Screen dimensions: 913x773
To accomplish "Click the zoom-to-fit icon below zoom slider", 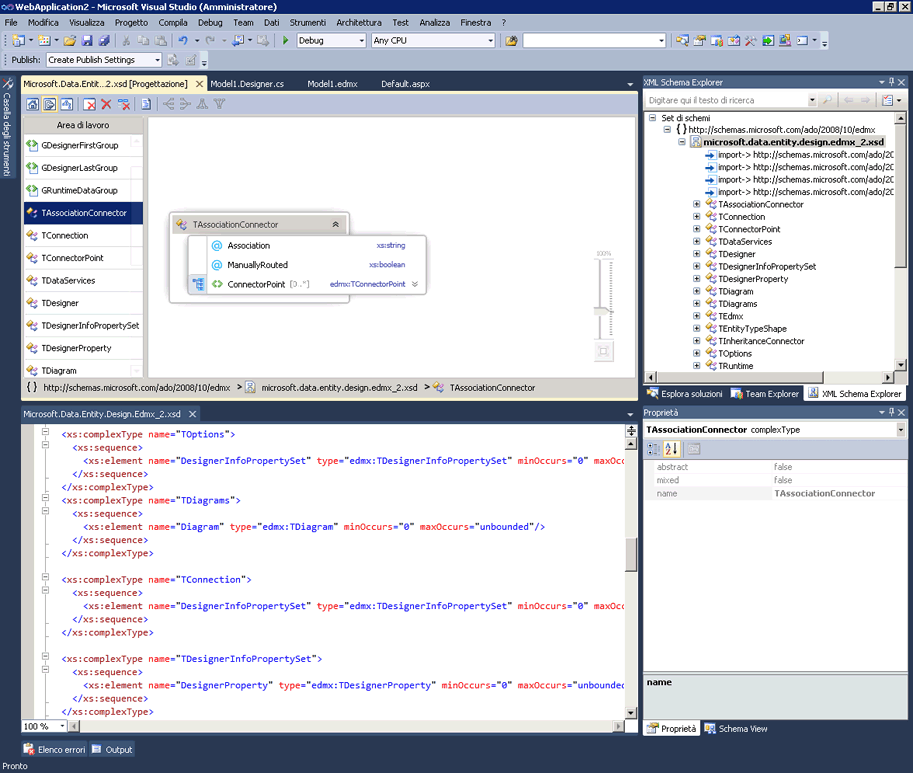I will pyautogui.click(x=603, y=351).
